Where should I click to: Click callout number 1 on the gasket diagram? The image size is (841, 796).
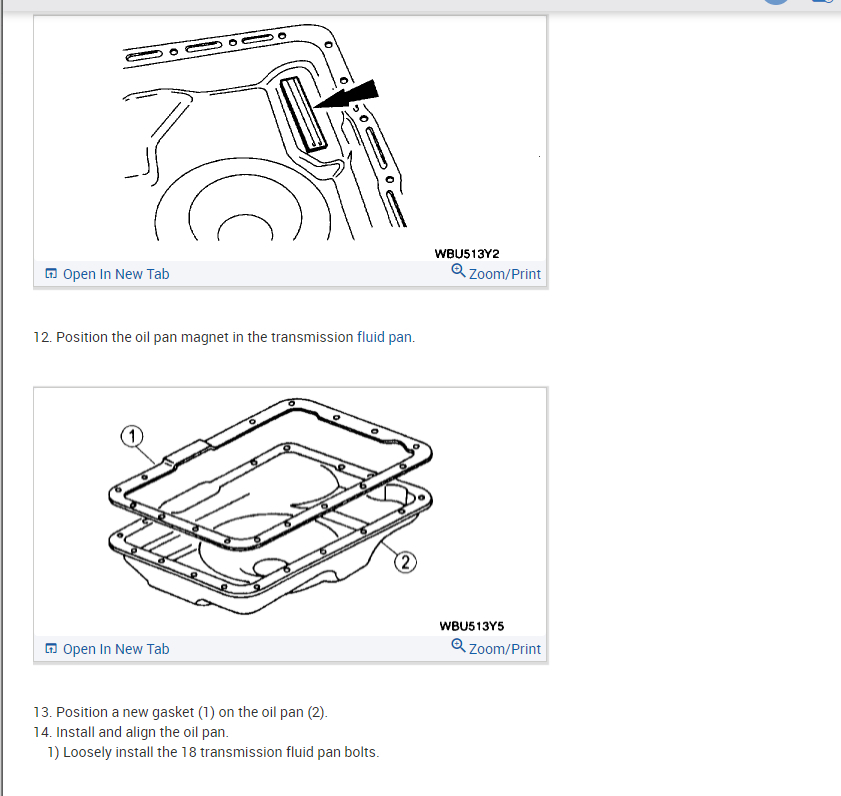132,436
